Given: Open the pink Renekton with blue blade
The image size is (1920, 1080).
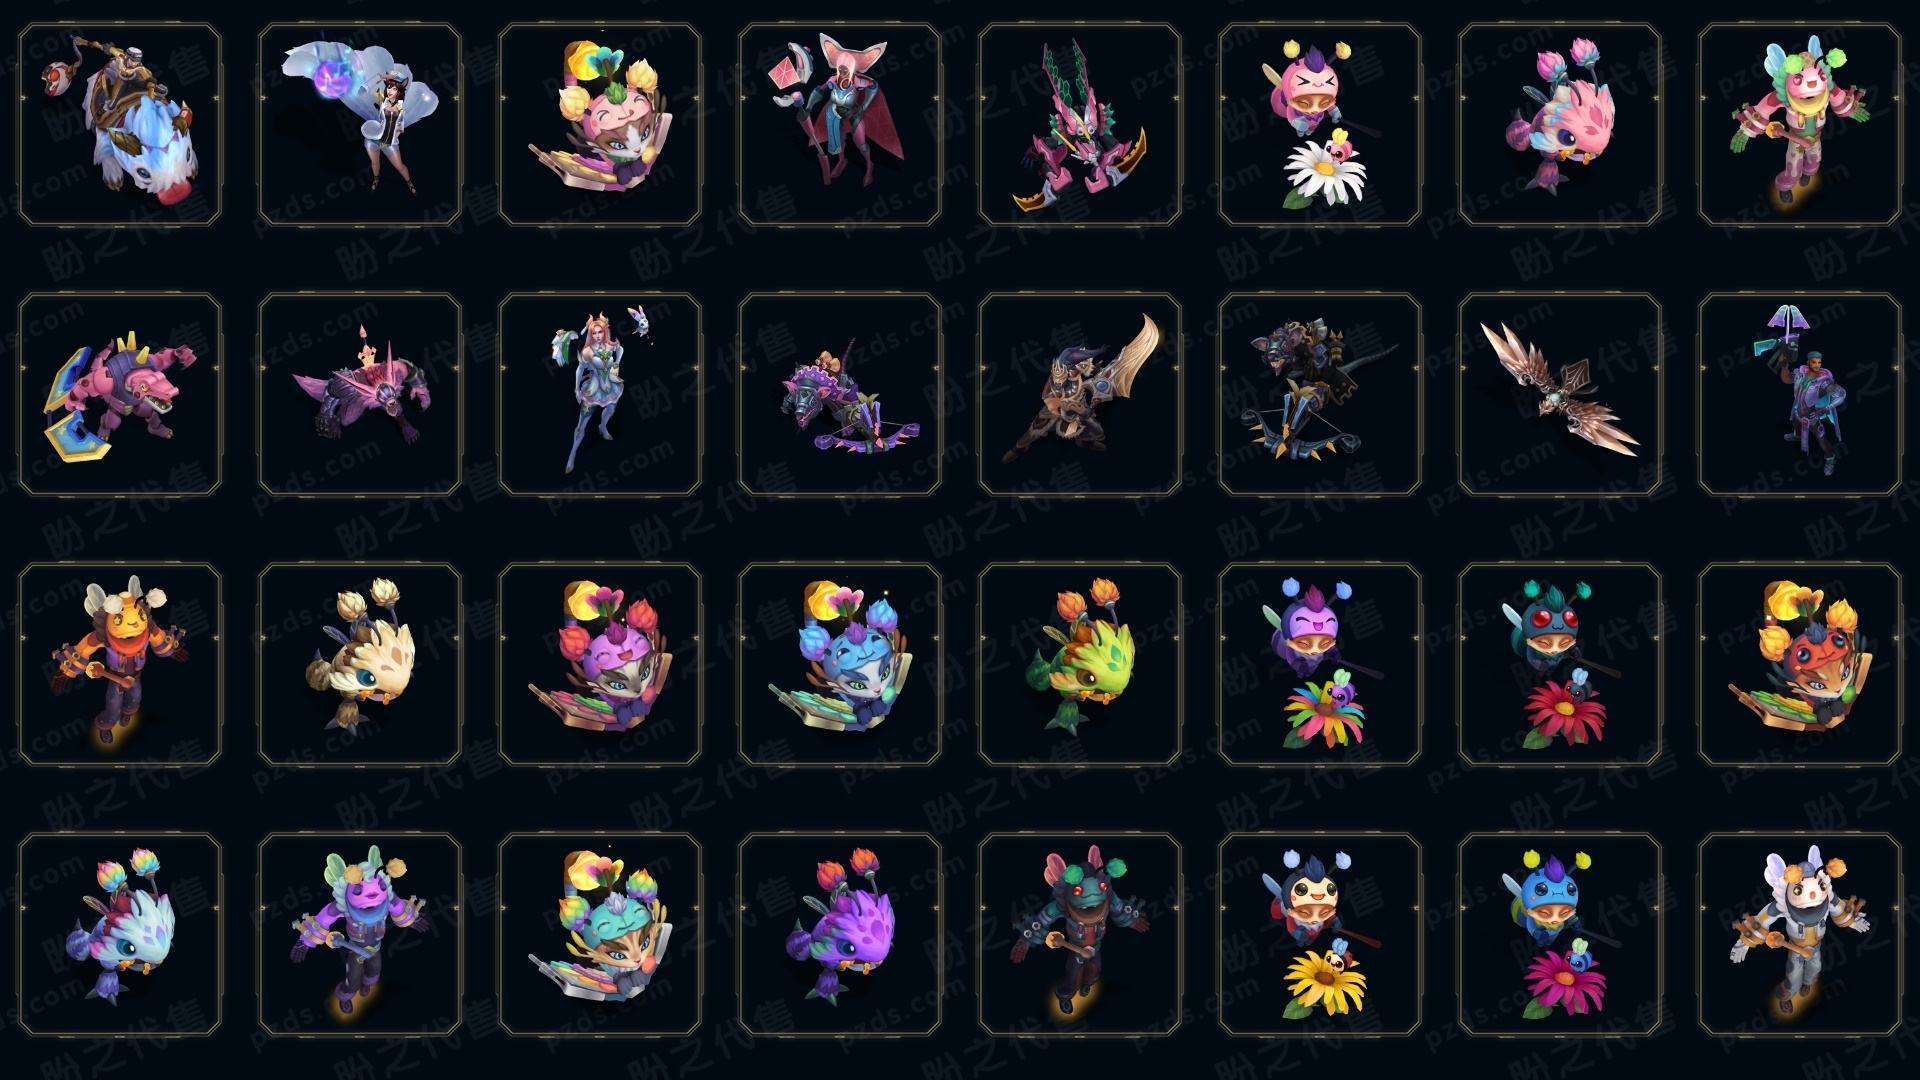Looking at the screenshot, I should pos(120,394).
